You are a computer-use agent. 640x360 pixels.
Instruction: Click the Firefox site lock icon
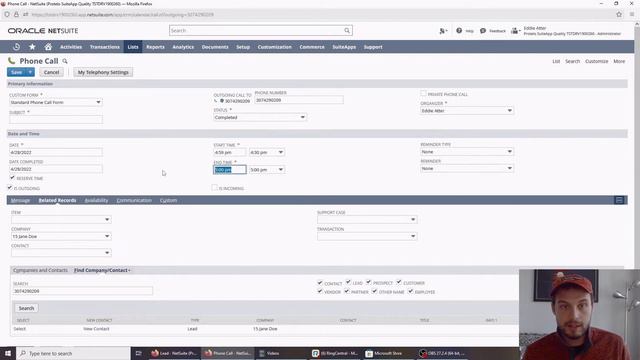(16, 14)
